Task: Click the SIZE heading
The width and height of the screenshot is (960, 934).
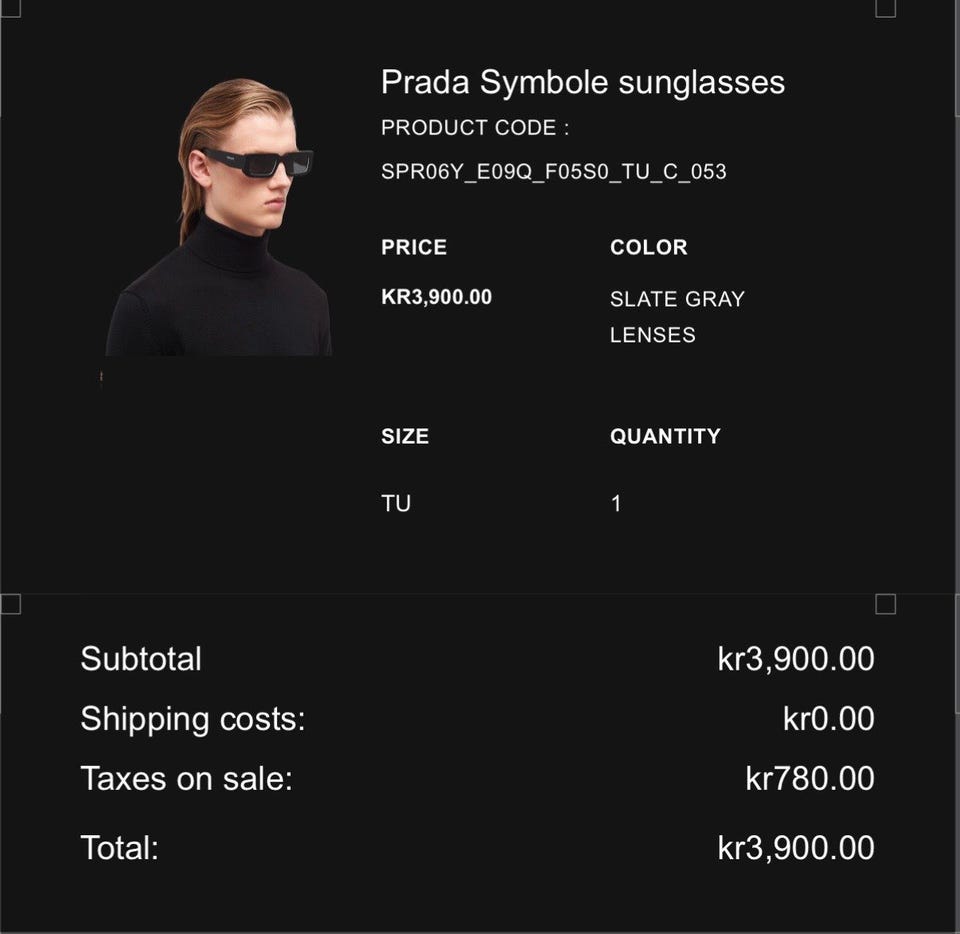Action: click(x=405, y=436)
